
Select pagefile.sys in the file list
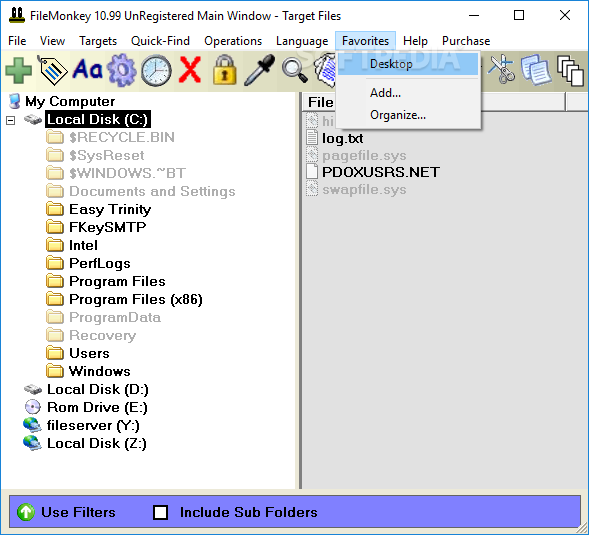pyautogui.click(x=364, y=155)
